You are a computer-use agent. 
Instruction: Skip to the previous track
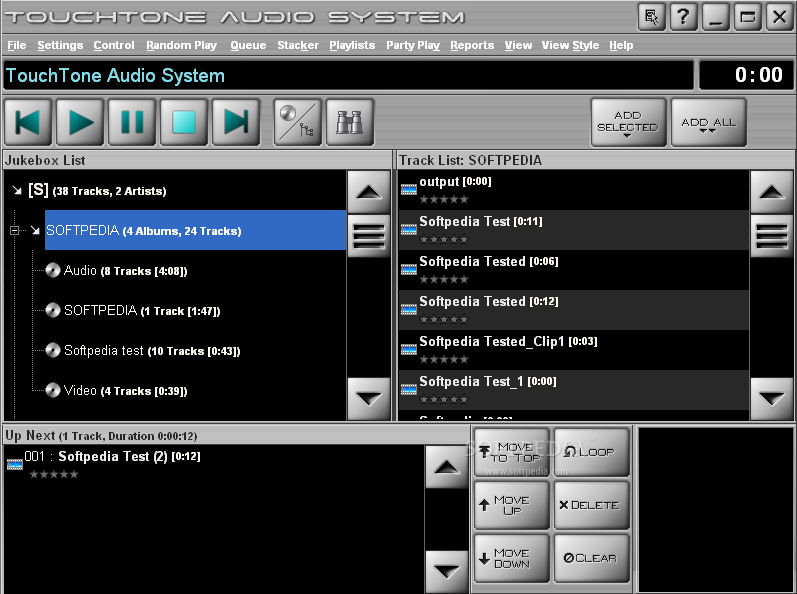[x=28, y=122]
